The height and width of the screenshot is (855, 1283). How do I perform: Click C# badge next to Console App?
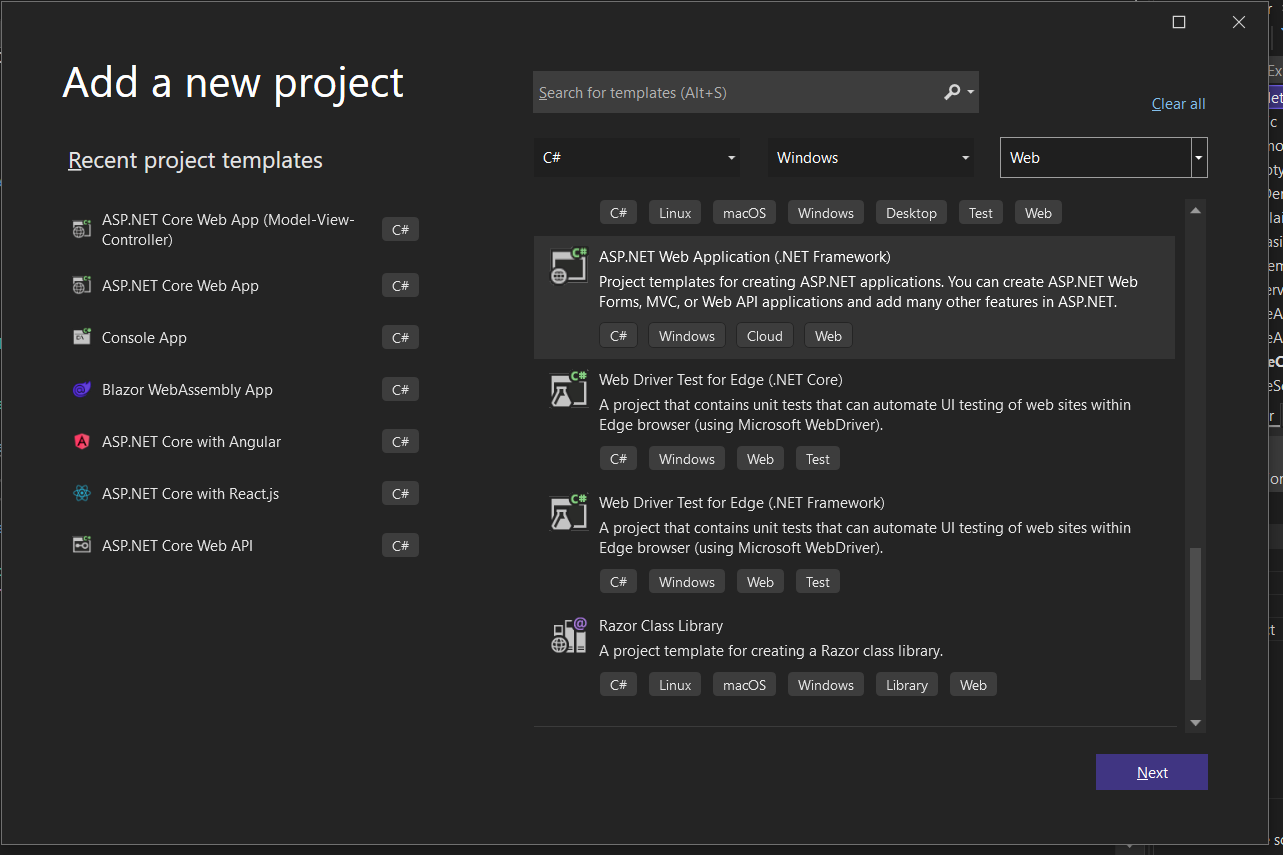click(400, 338)
